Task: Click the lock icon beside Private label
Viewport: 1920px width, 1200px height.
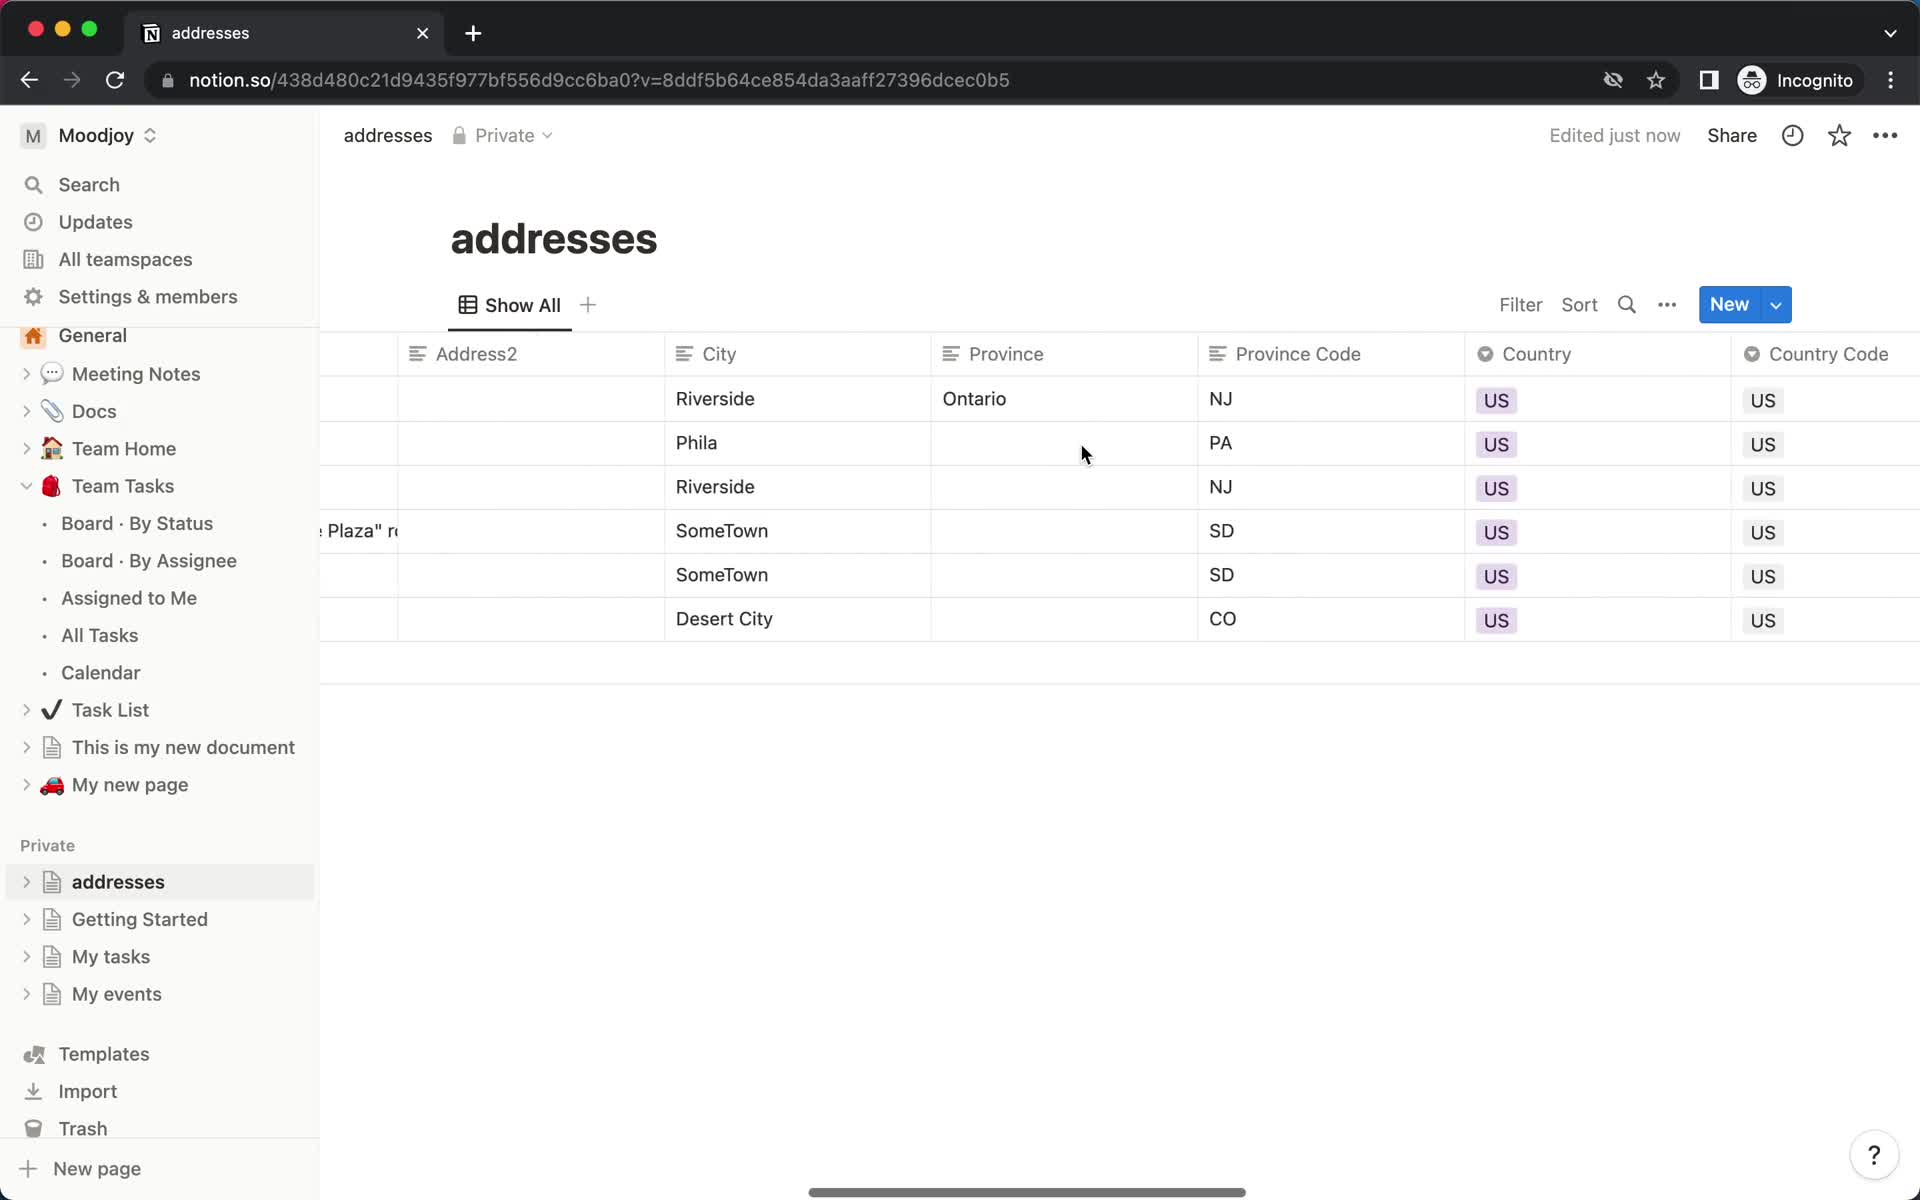Action: pos(460,135)
